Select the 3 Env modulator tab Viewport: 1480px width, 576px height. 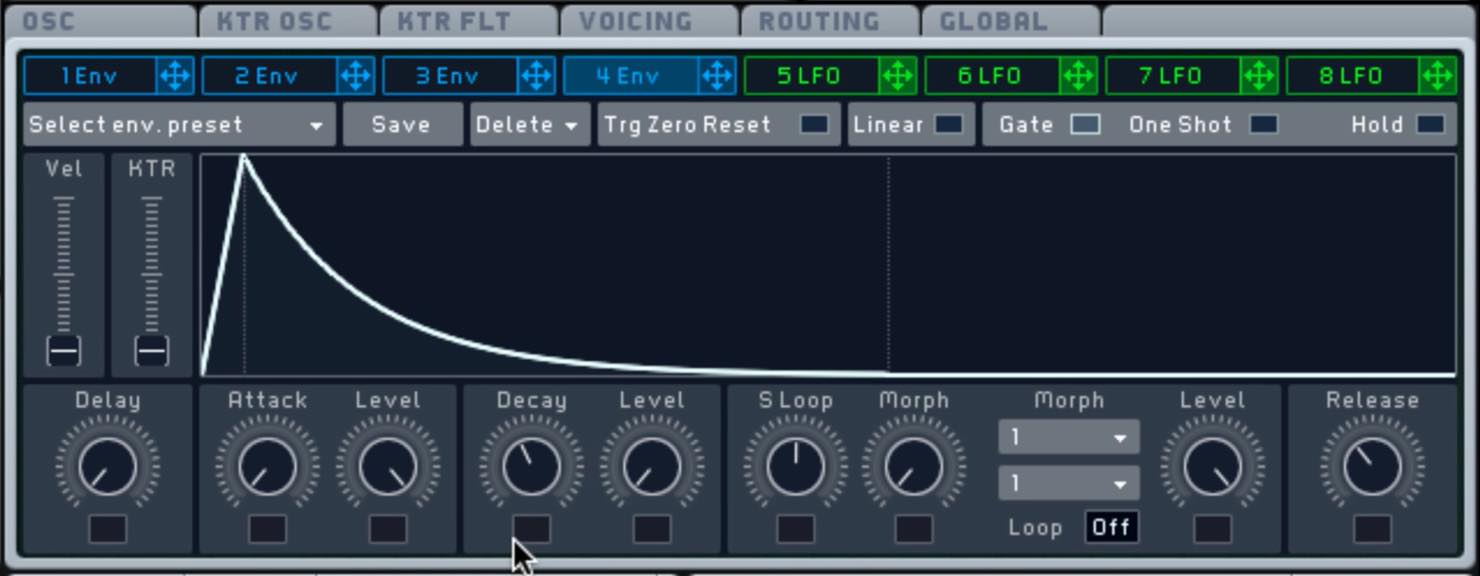(x=451, y=76)
